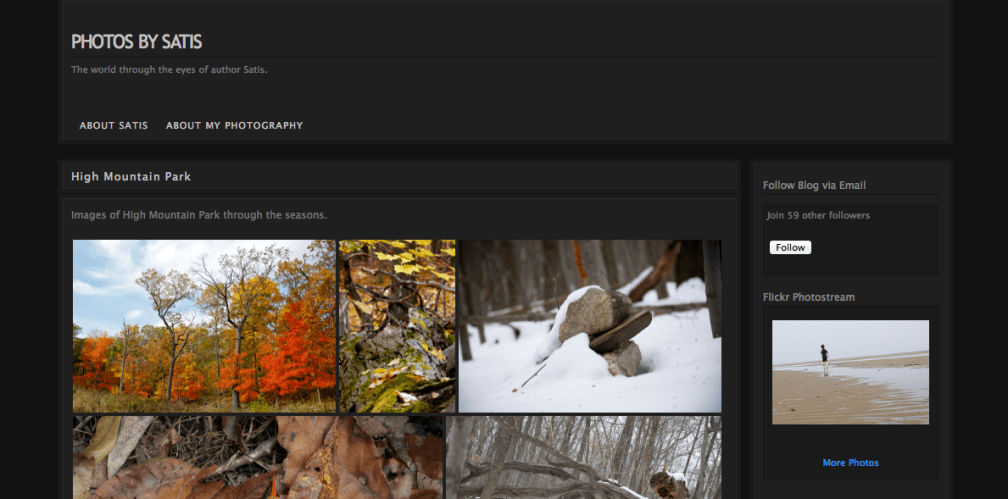Open the winter bare branches photo
Screen dimensions: 1008x499
tap(584, 457)
